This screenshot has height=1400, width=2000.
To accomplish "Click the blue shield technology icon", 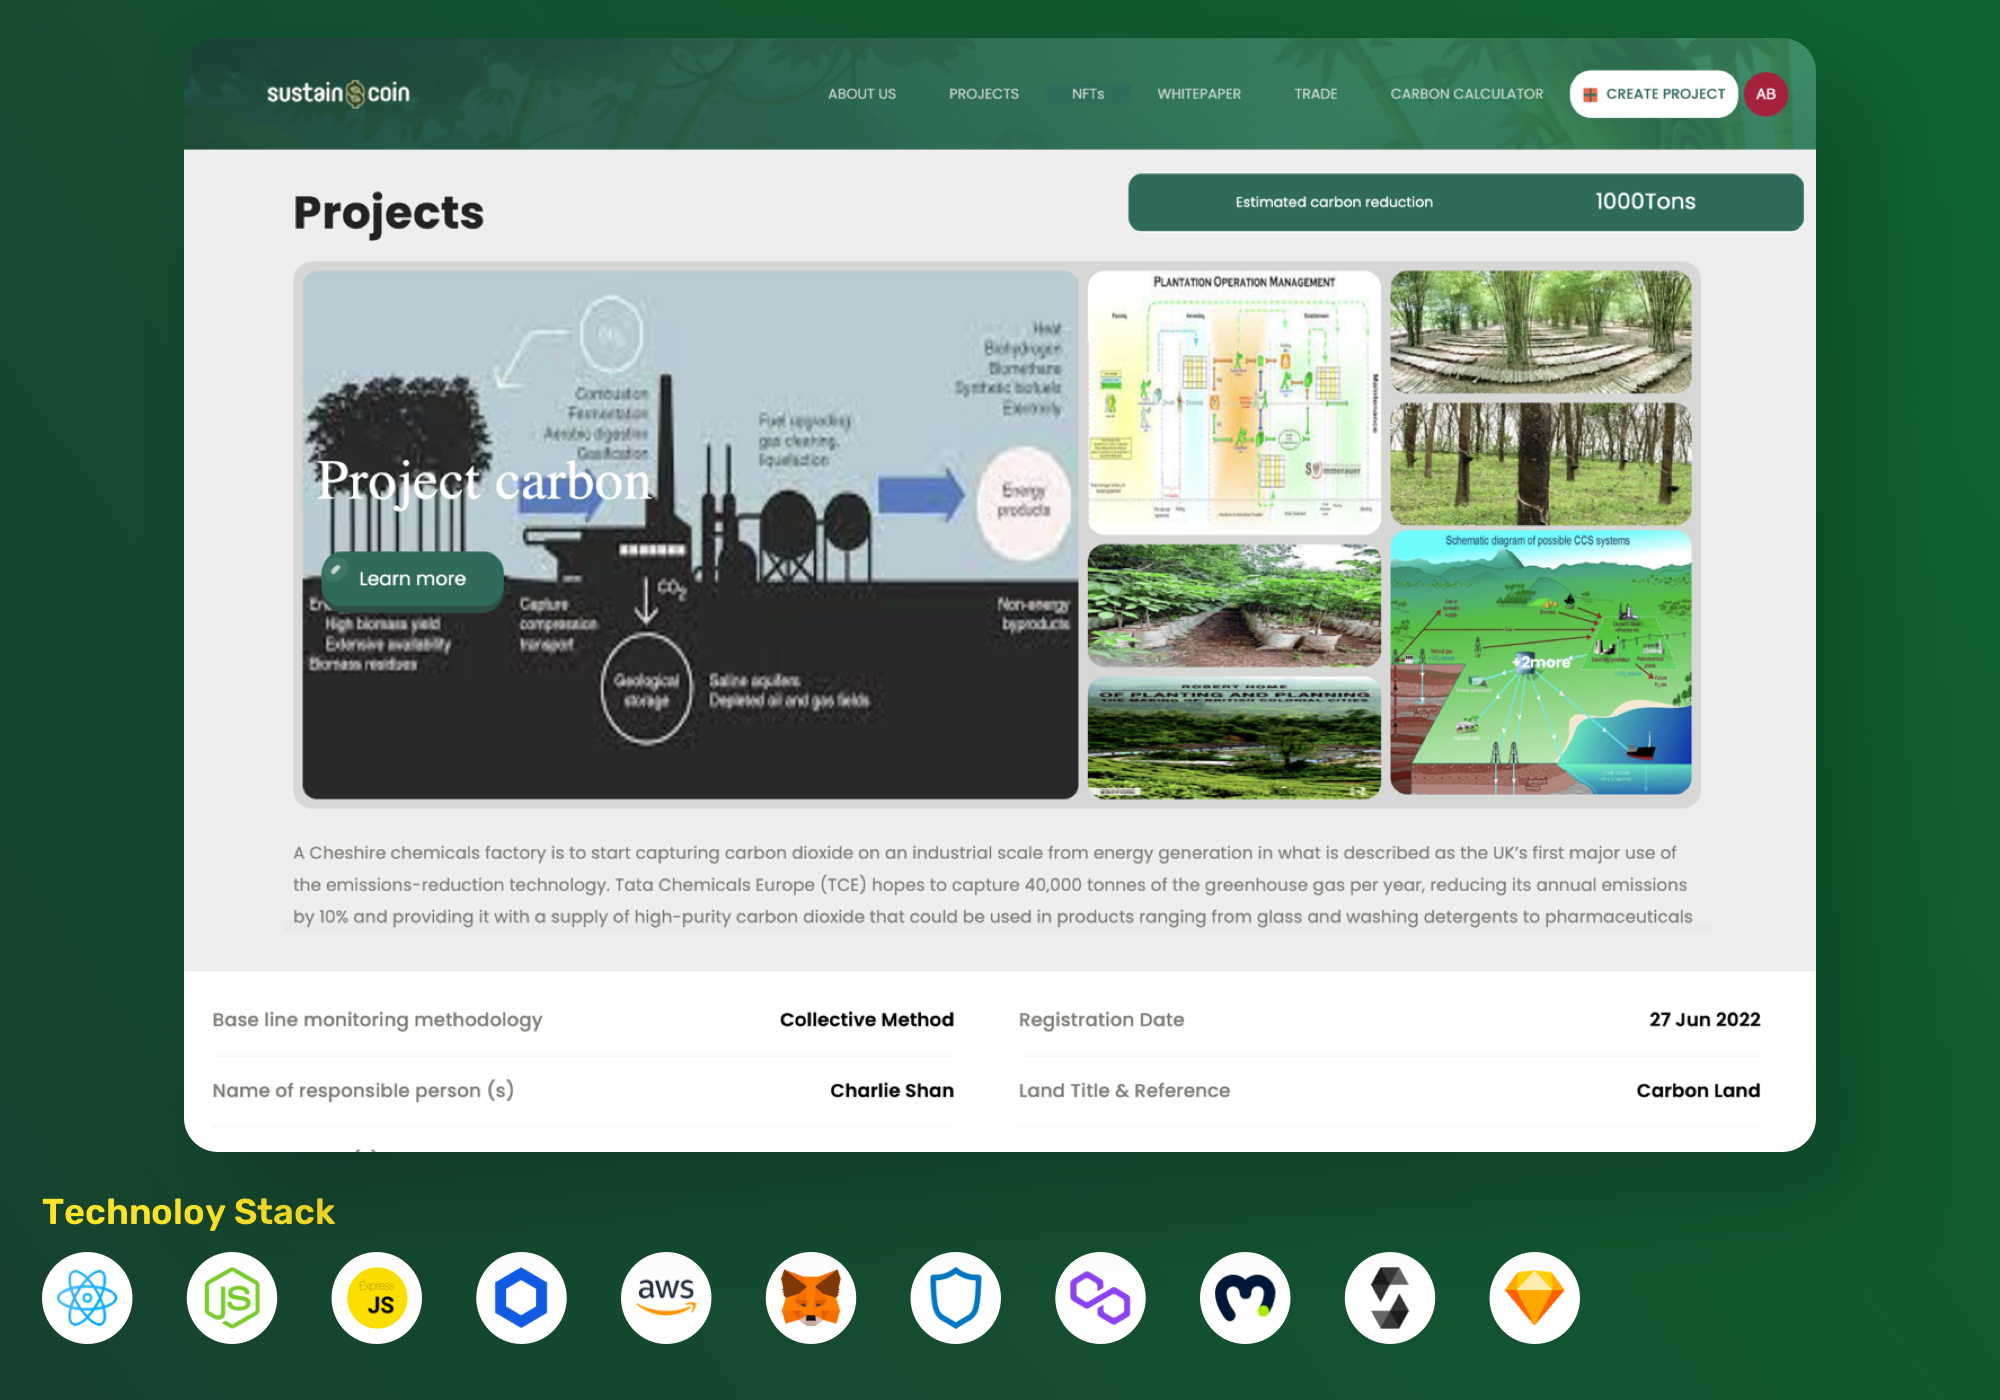I will tap(955, 1298).
